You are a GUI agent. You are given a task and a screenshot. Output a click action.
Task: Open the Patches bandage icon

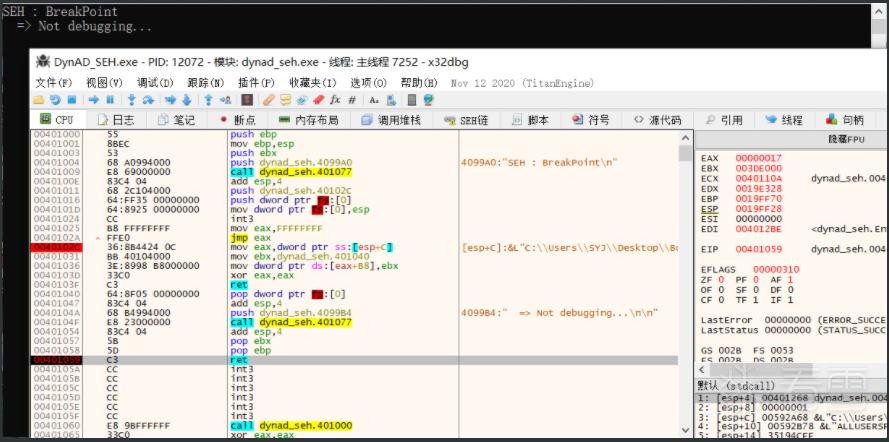pos(269,100)
